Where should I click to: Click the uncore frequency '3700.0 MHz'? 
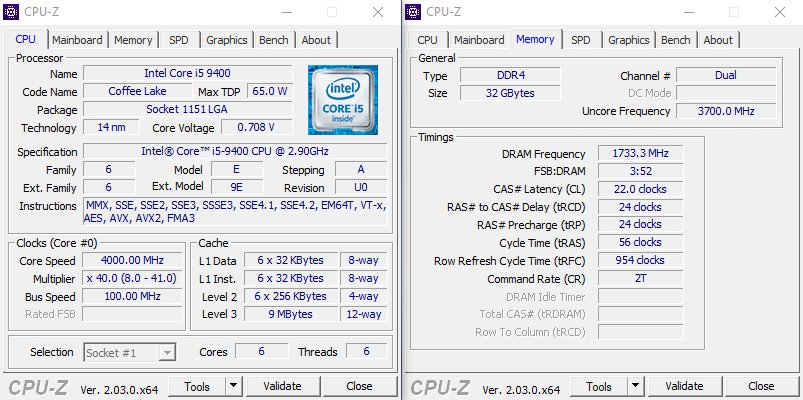click(x=726, y=111)
